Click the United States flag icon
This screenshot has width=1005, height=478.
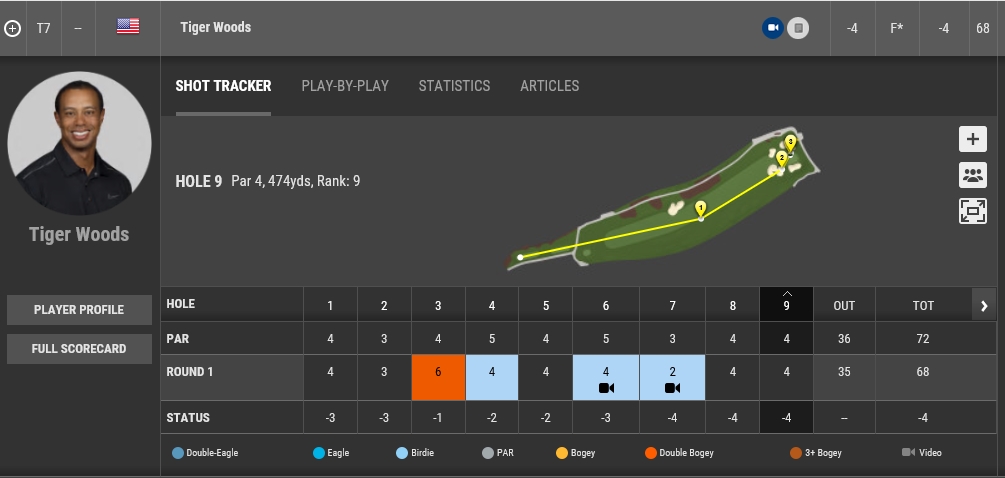[x=128, y=27]
